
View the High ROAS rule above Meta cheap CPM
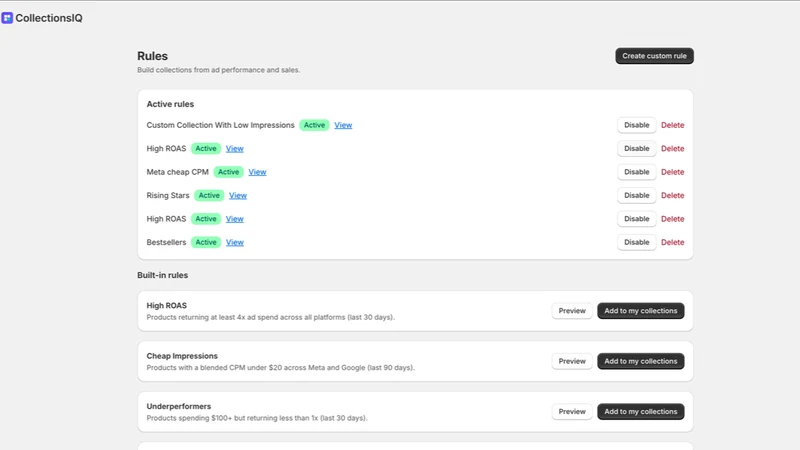(235, 148)
